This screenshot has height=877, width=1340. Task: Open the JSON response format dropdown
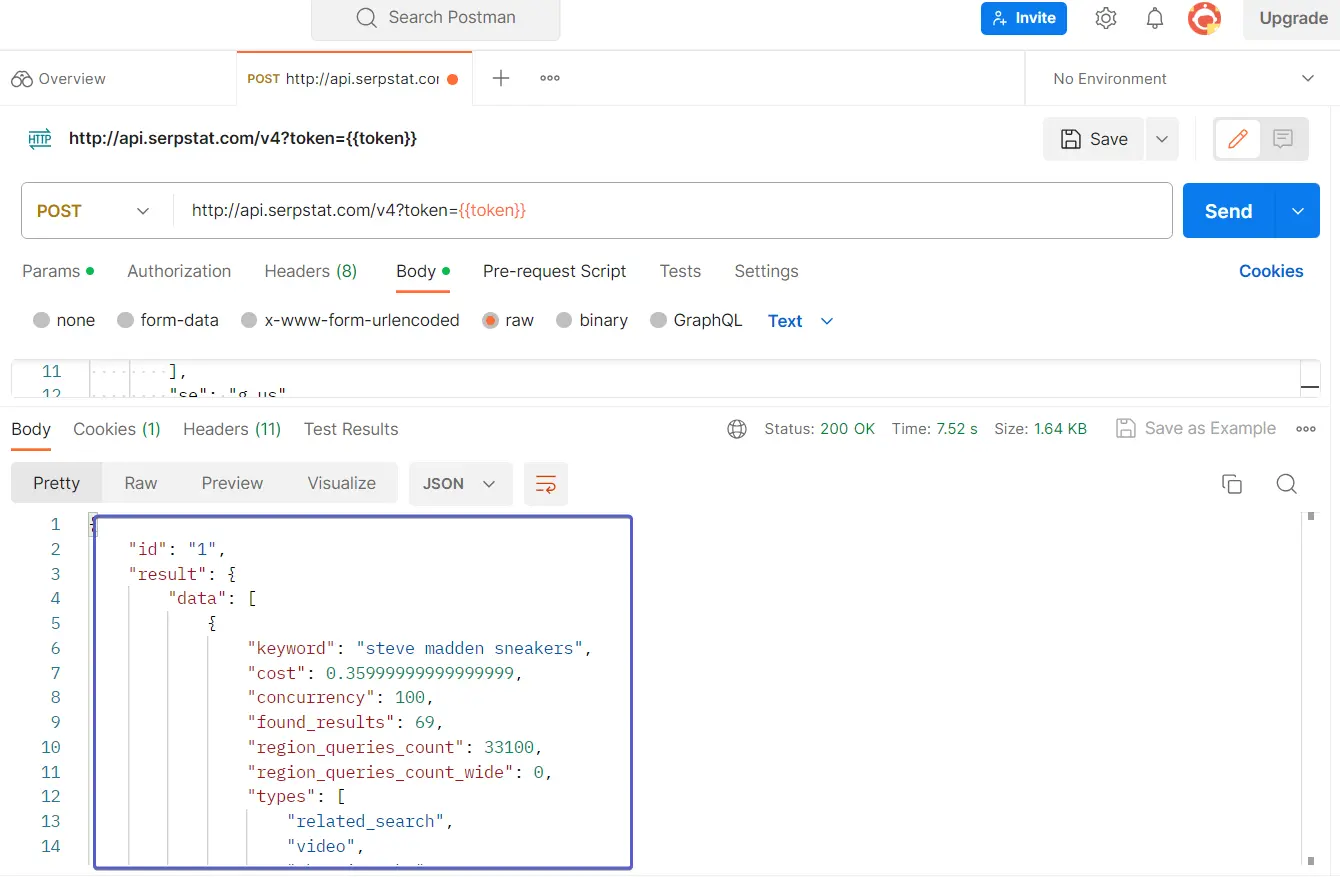[x=460, y=484]
